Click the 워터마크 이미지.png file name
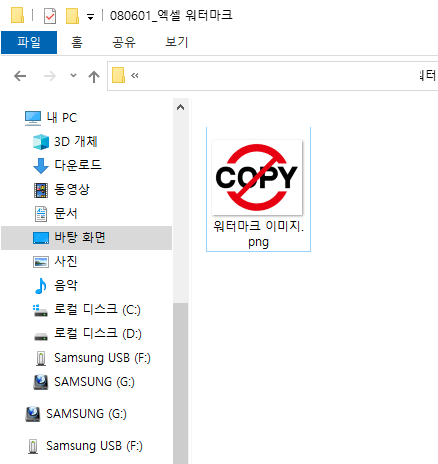The width and height of the screenshot is (438, 464). [x=258, y=234]
